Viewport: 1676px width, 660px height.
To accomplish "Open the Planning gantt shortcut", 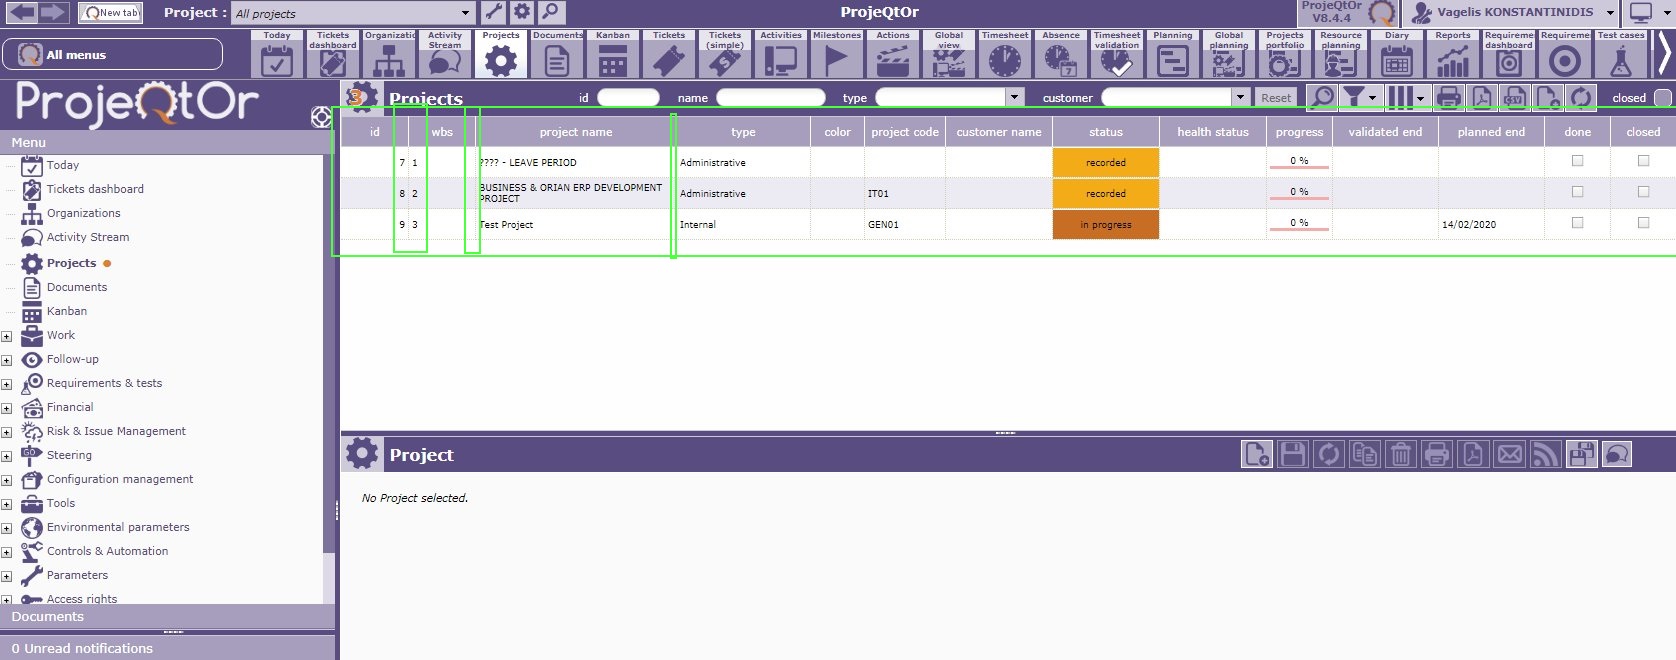I will coord(1173,54).
